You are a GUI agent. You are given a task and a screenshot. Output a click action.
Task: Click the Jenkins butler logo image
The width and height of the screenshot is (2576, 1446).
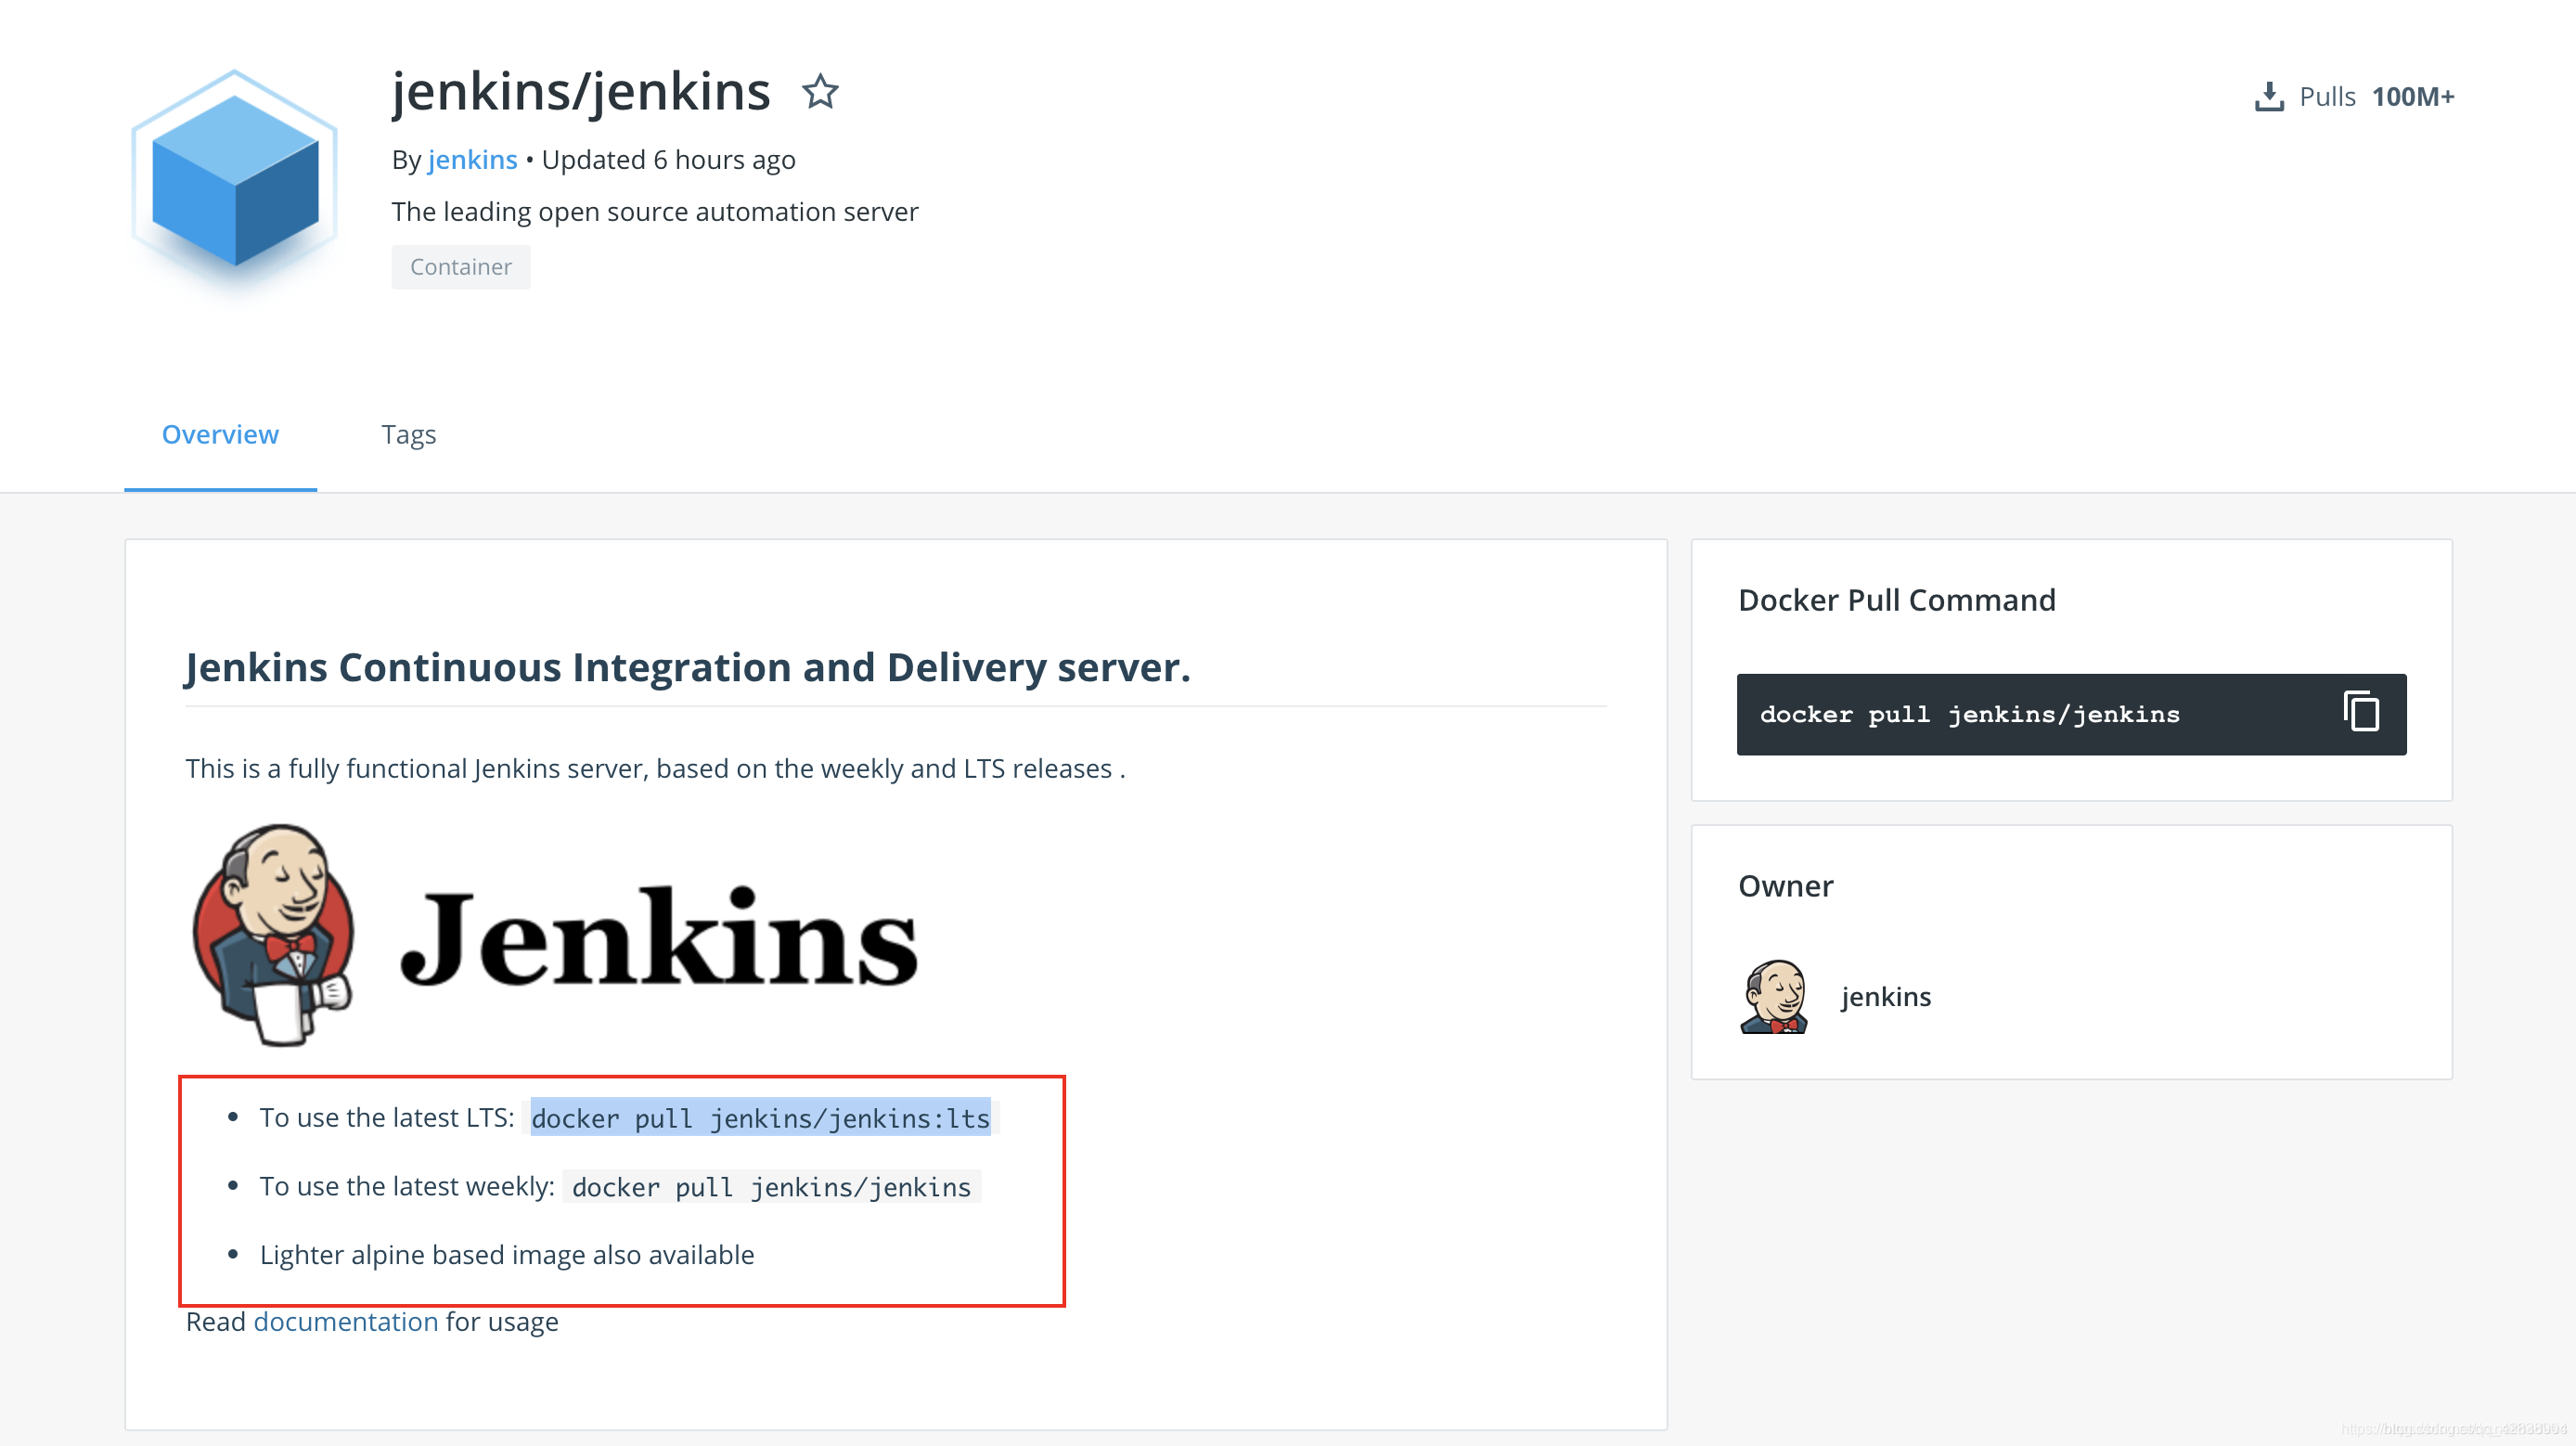point(555,936)
